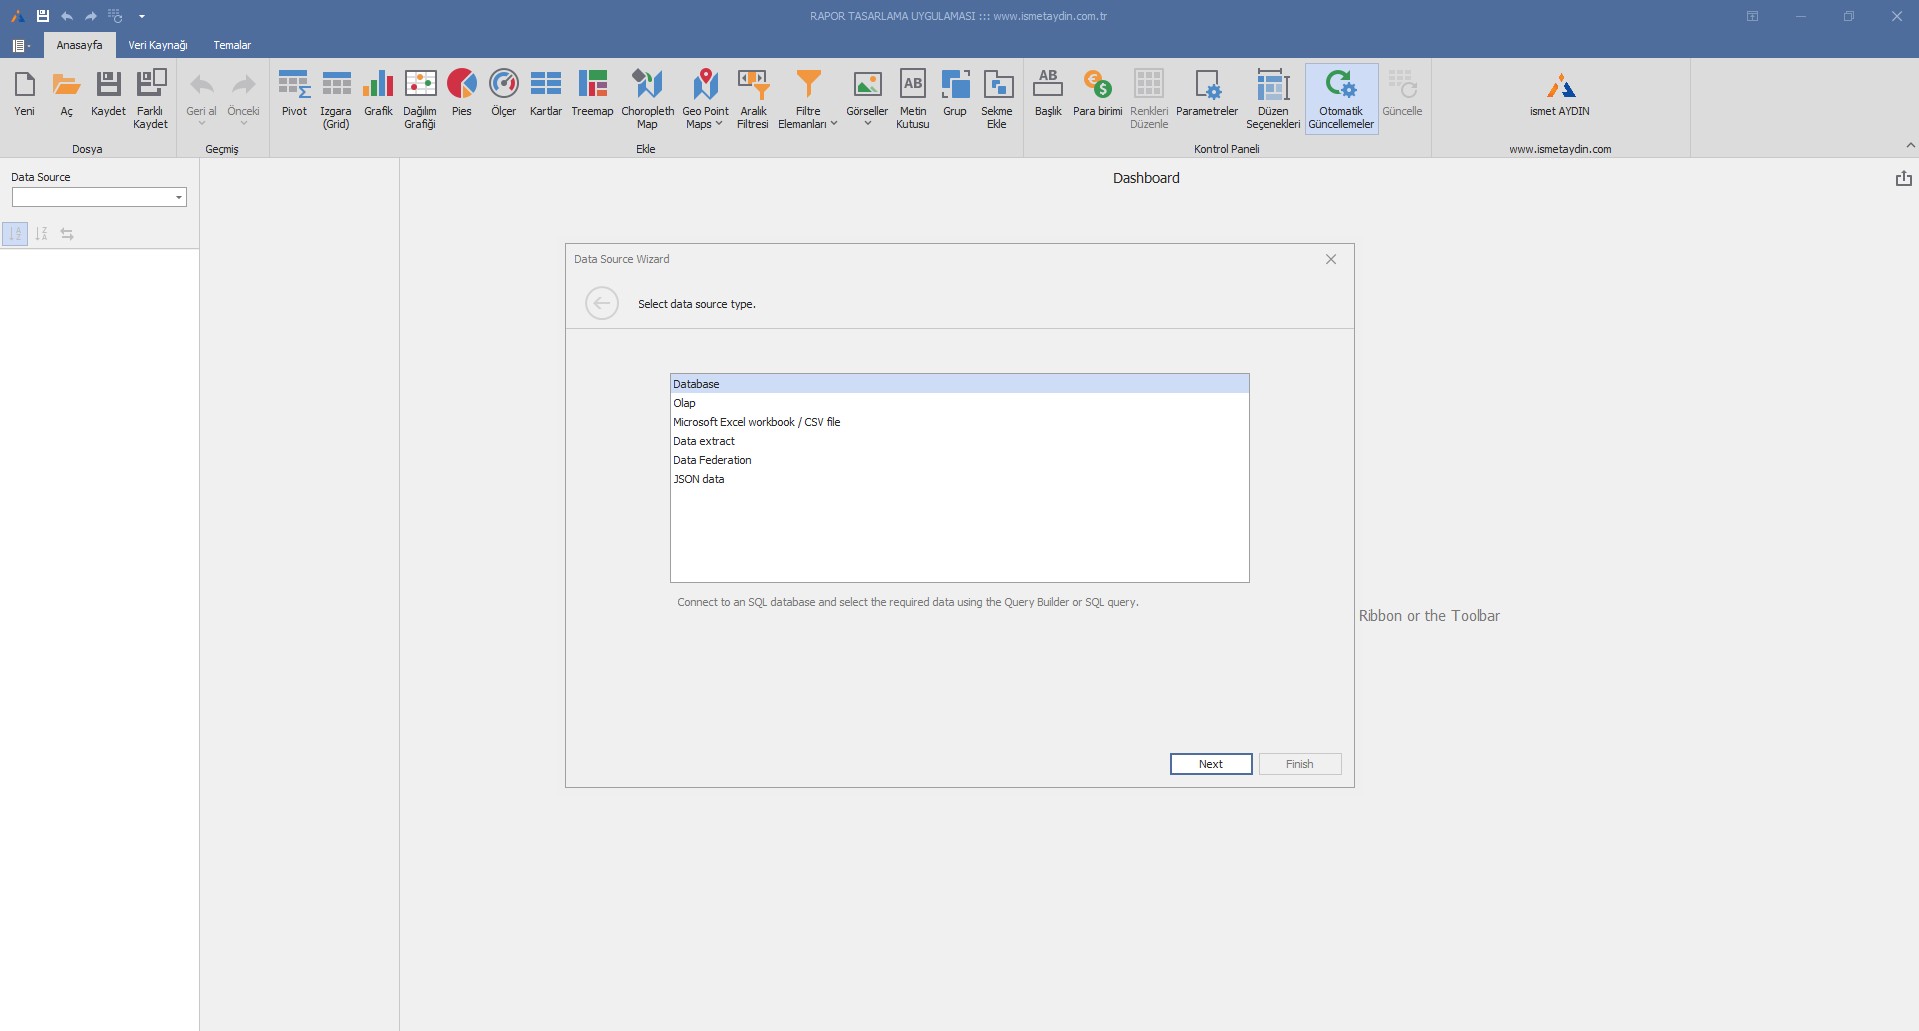Add a Pies chart item
1919x1031 pixels.
(x=461, y=96)
